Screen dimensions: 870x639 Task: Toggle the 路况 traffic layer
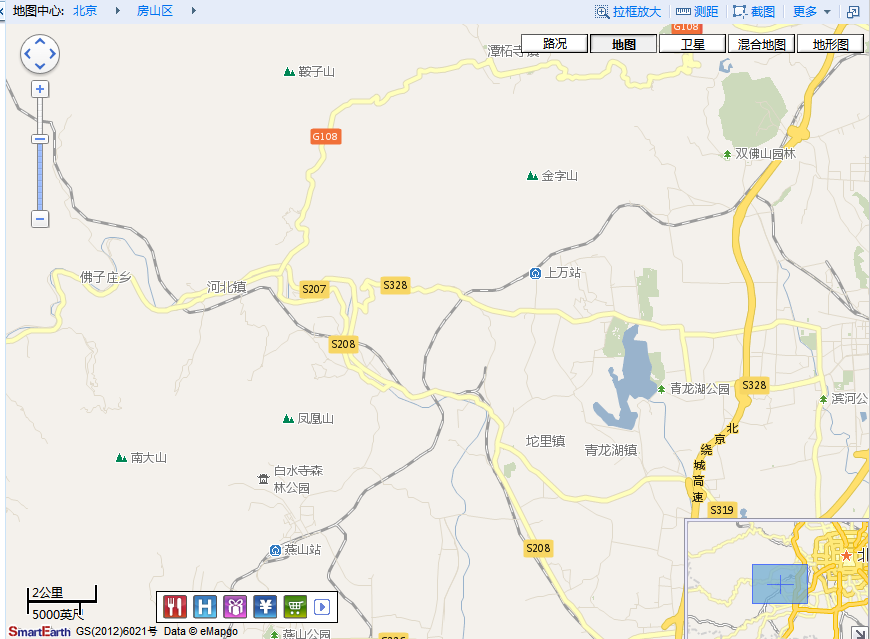click(x=555, y=44)
